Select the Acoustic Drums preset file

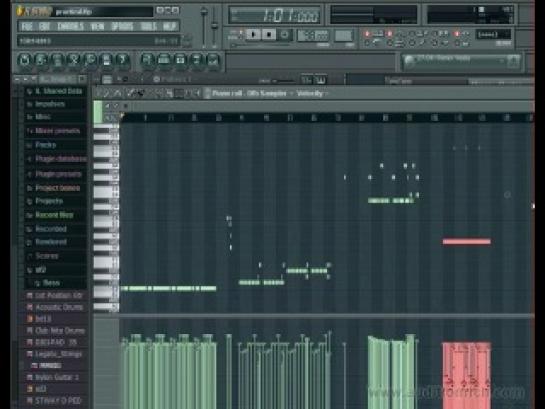tap(56, 307)
